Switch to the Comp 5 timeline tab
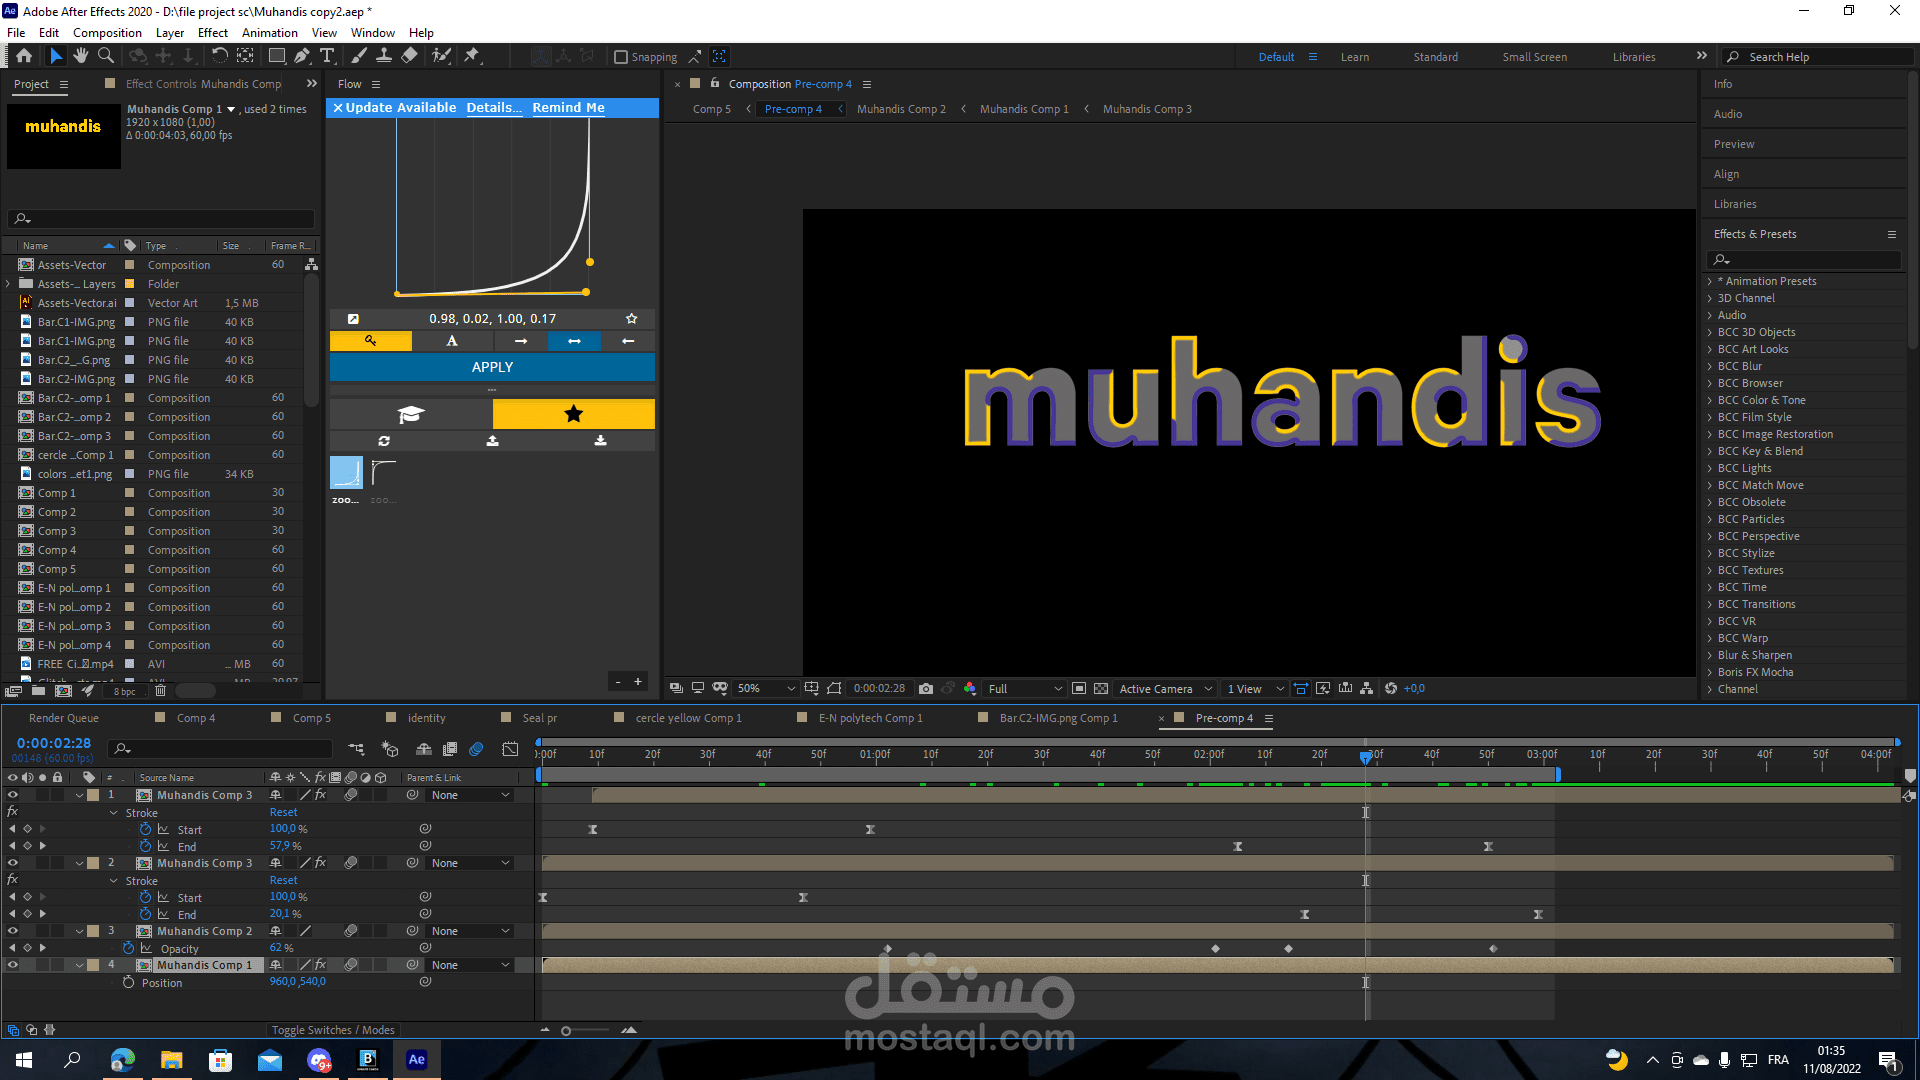Screen dimensions: 1920x1080 pos(311,718)
